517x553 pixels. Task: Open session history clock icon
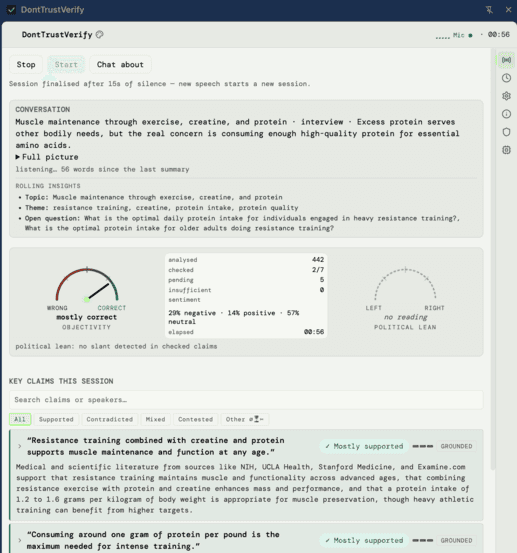[506, 78]
